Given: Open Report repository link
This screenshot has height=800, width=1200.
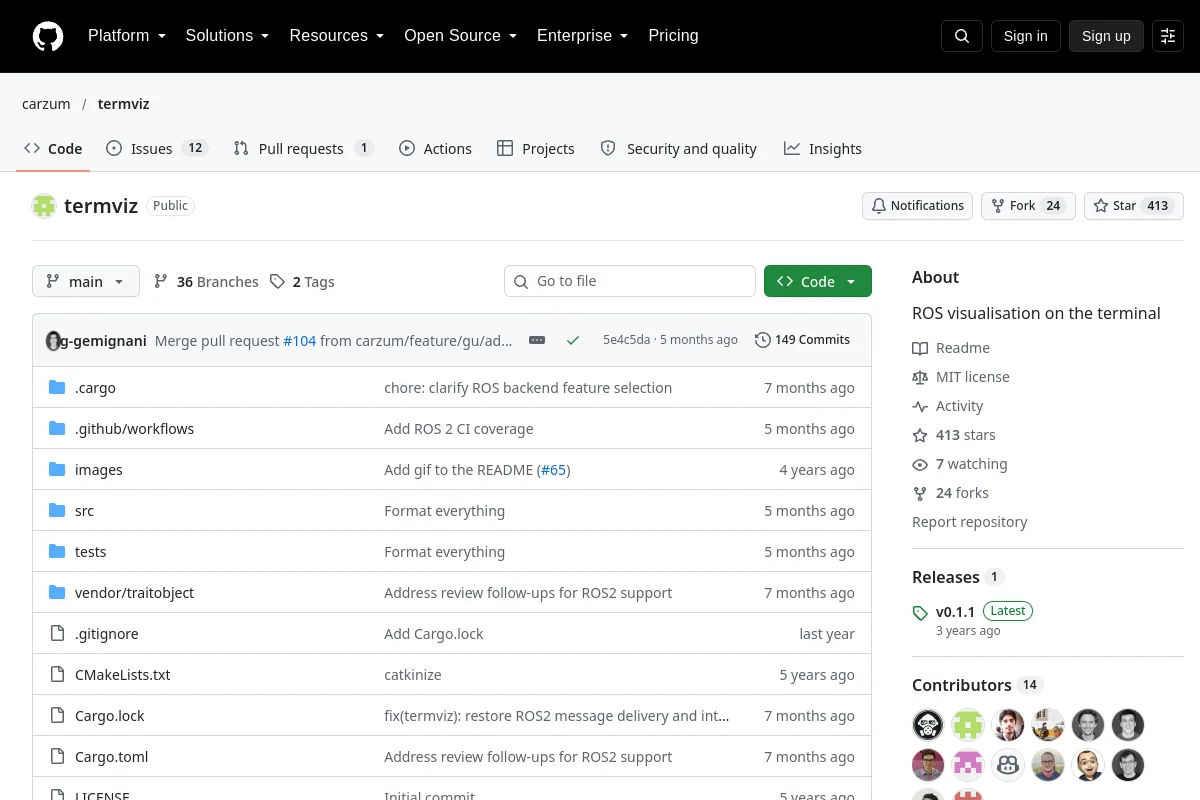Looking at the screenshot, I should pyautogui.click(x=970, y=522).
